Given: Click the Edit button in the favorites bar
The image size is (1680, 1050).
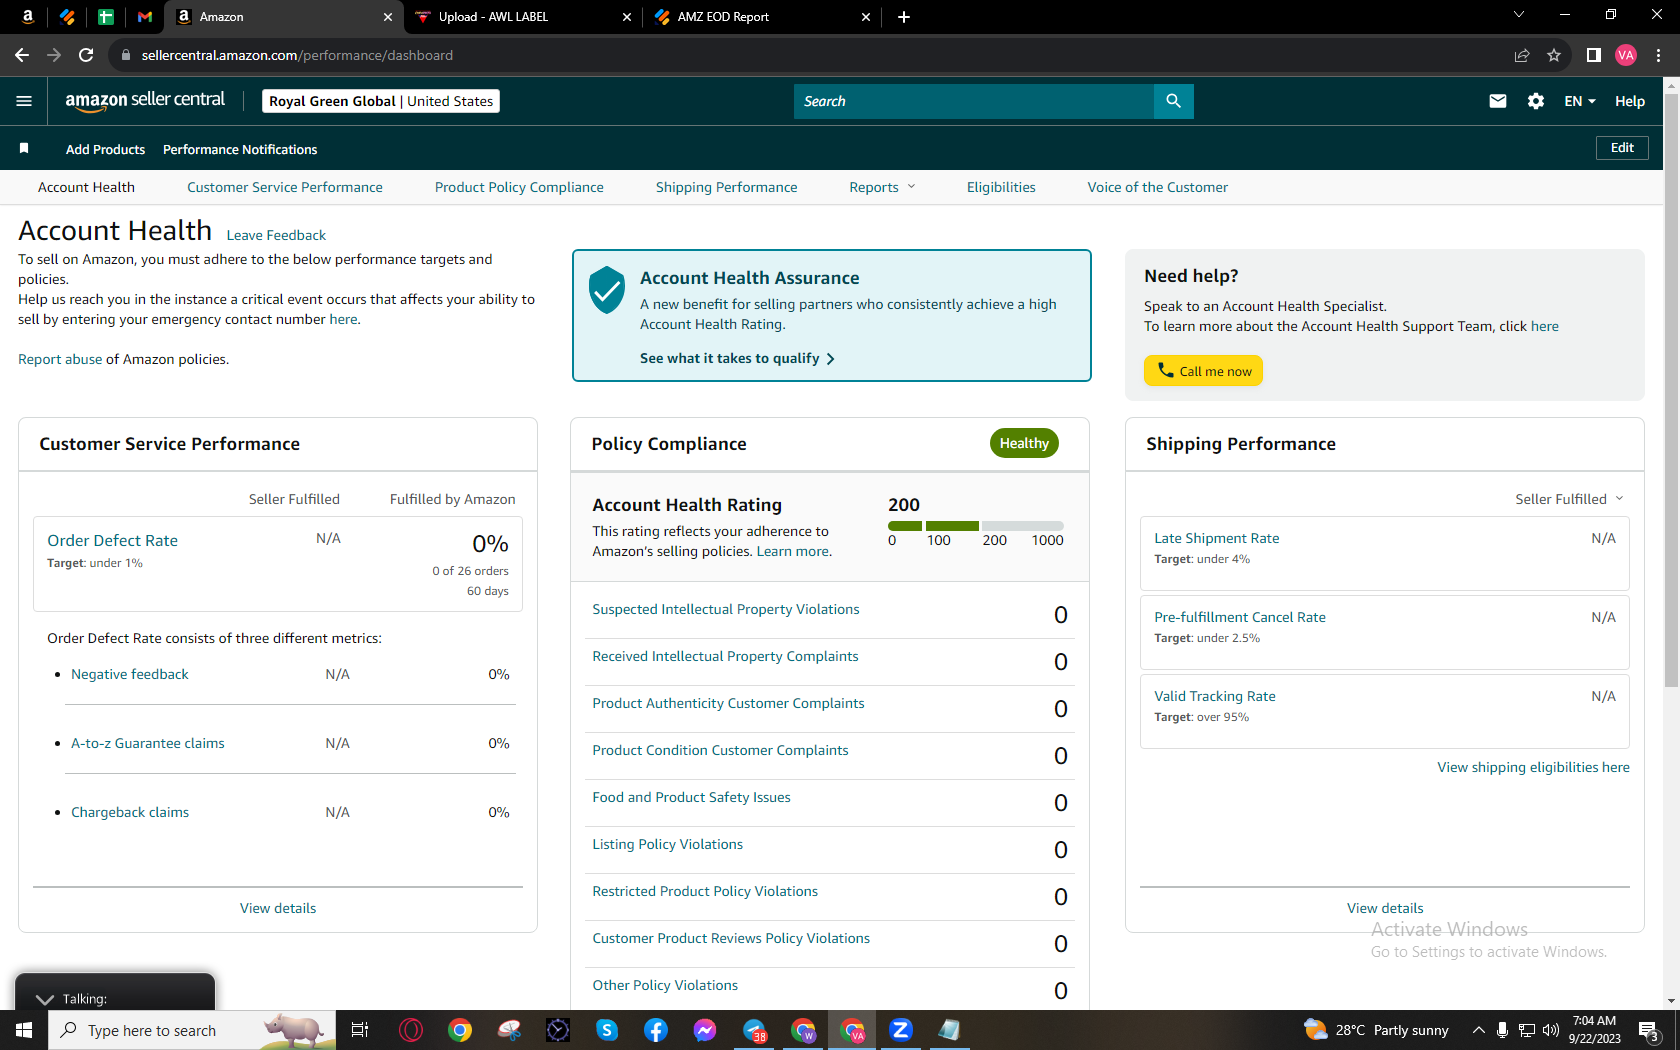Looking at the screenshot, I should pos(1622,148).
